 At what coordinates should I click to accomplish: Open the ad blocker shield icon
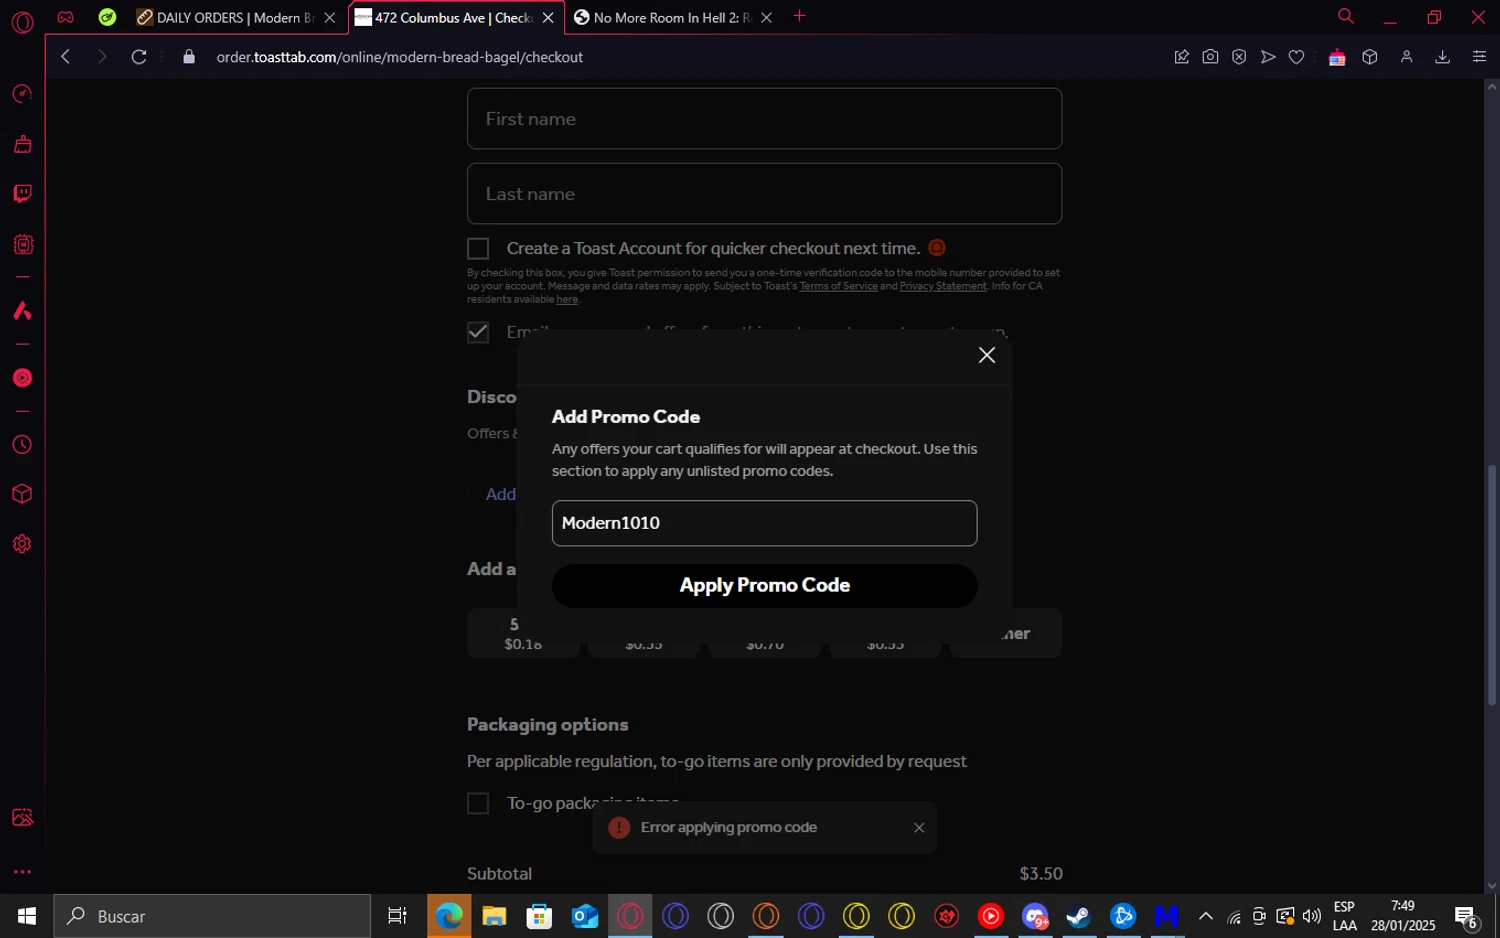click(1239, 57)
